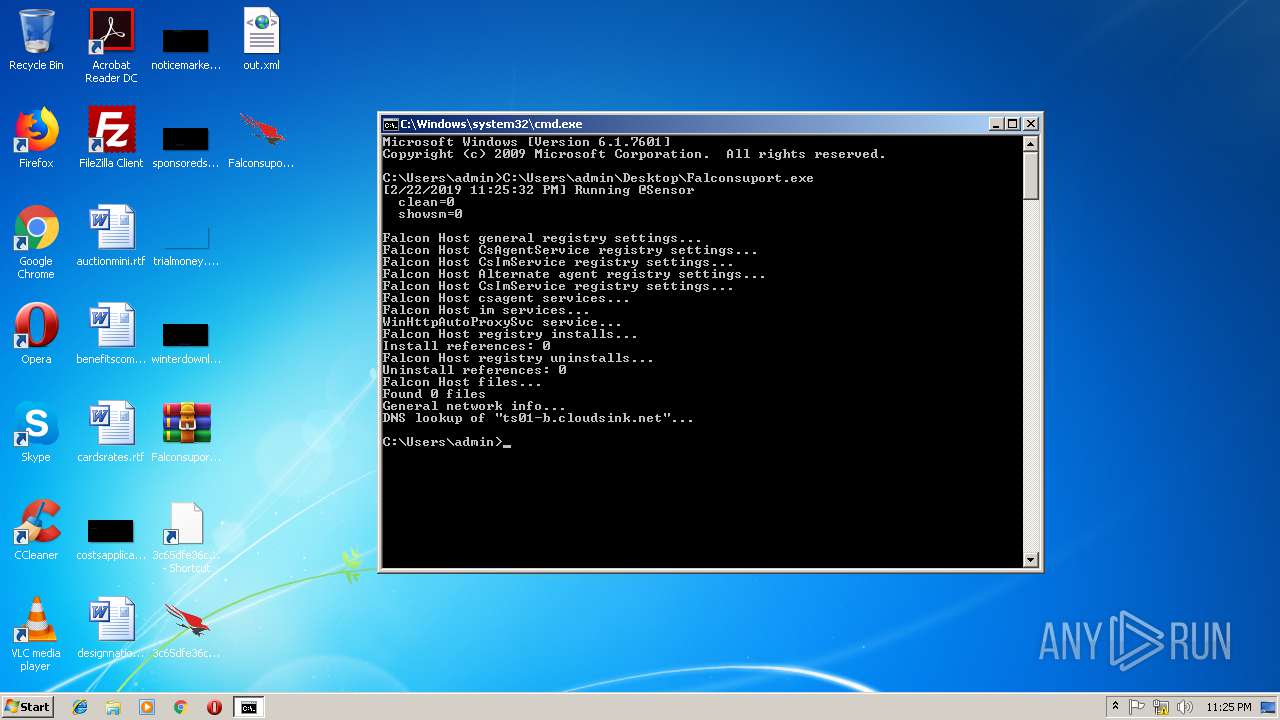Minimize the cmd.exe window
Image resolution: width=1280 pixels, height=720 pixels.
996,124
